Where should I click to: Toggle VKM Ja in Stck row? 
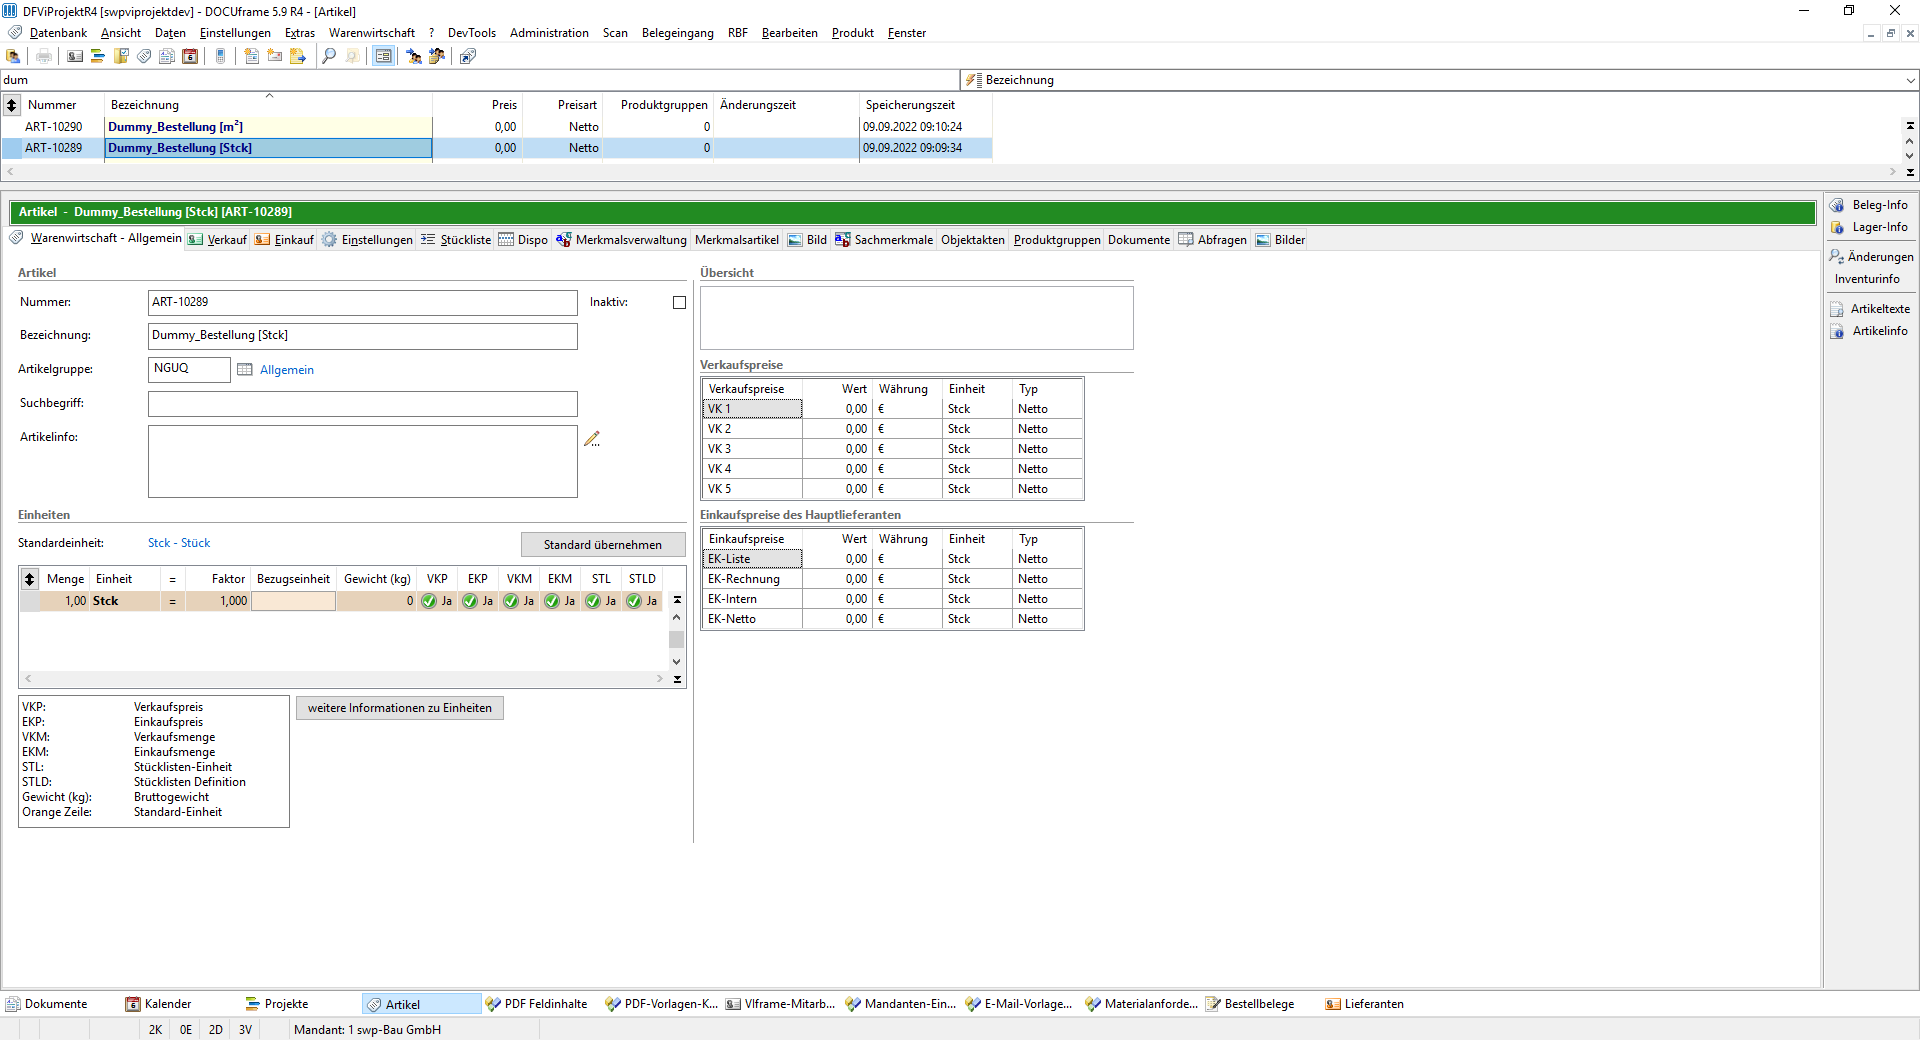tap(519, 601)
